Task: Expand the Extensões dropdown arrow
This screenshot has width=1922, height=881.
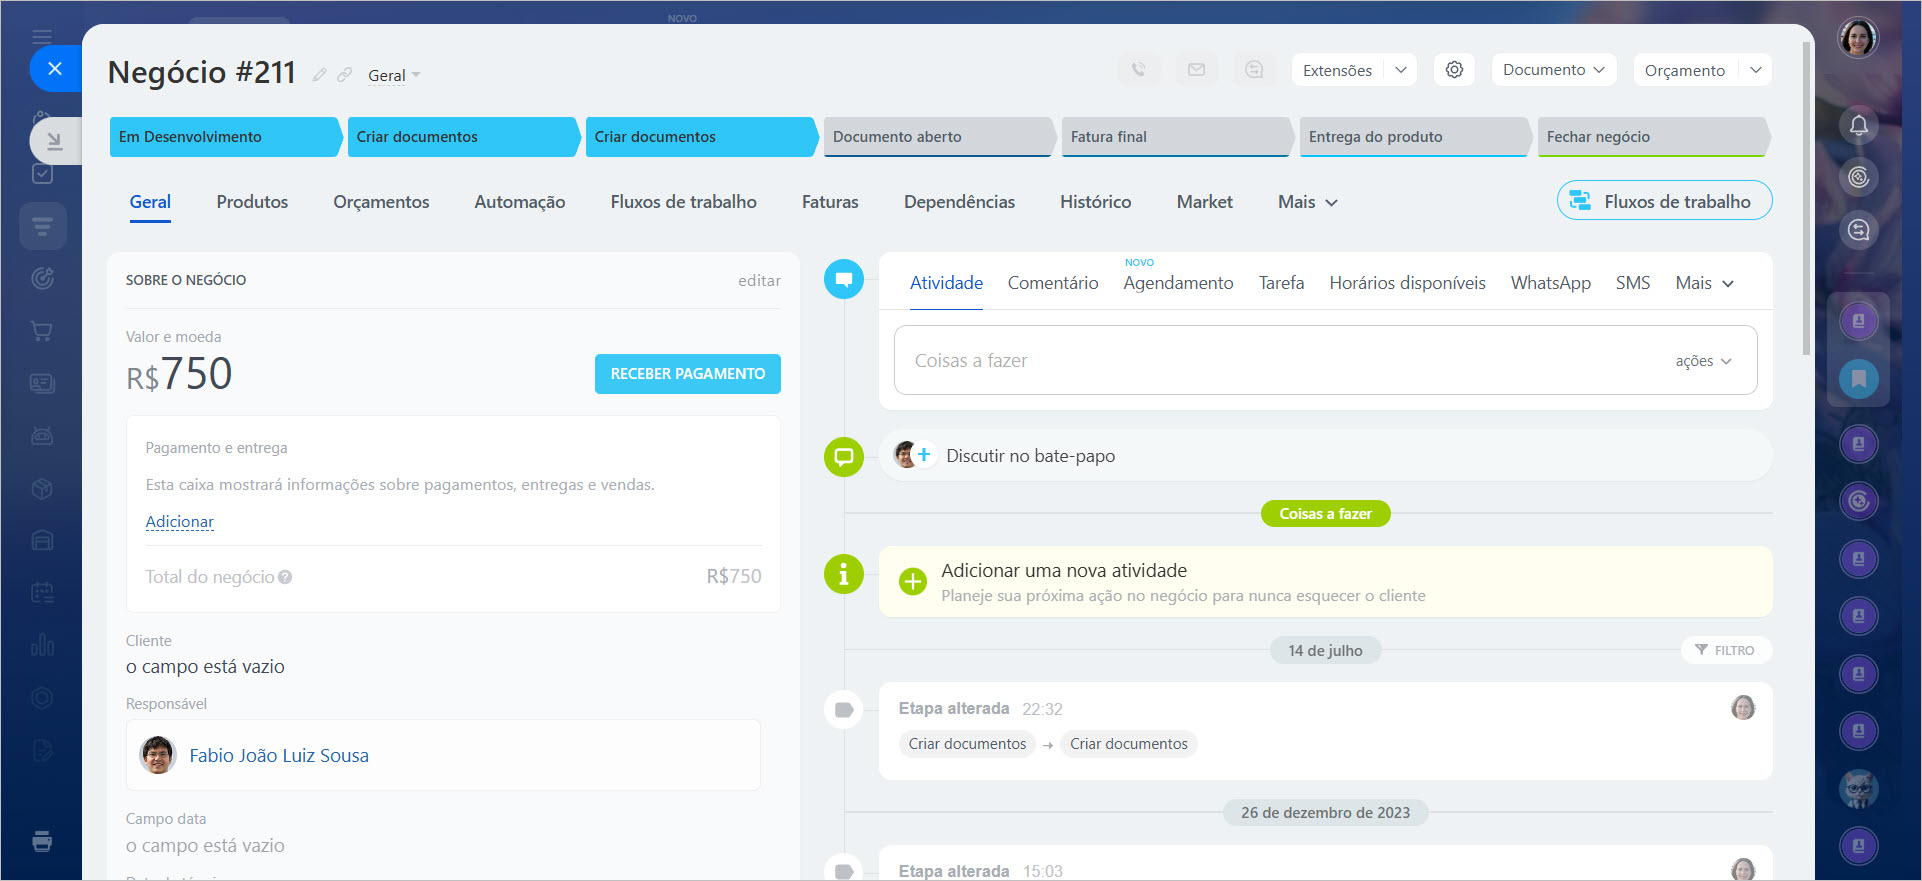Action: pos(1401,70)
